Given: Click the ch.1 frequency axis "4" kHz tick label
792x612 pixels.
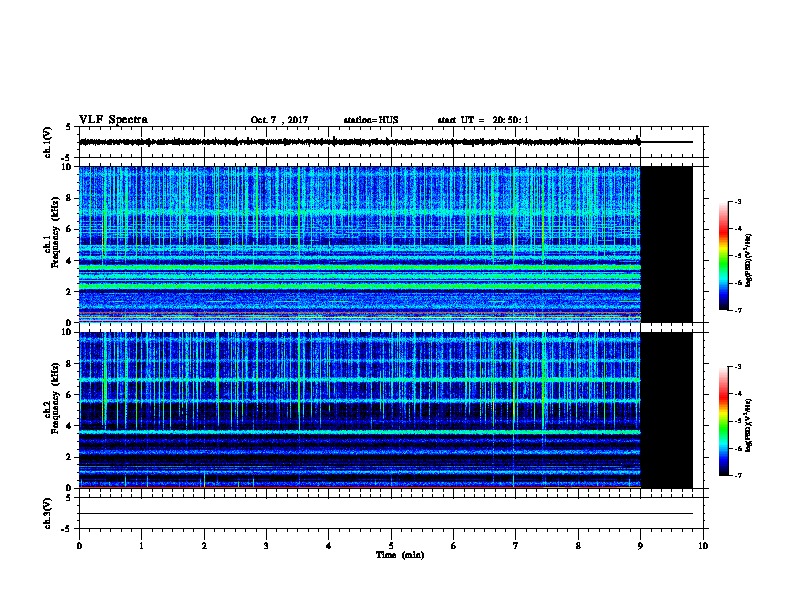Looking at the screenshot, I should (69, 261).
